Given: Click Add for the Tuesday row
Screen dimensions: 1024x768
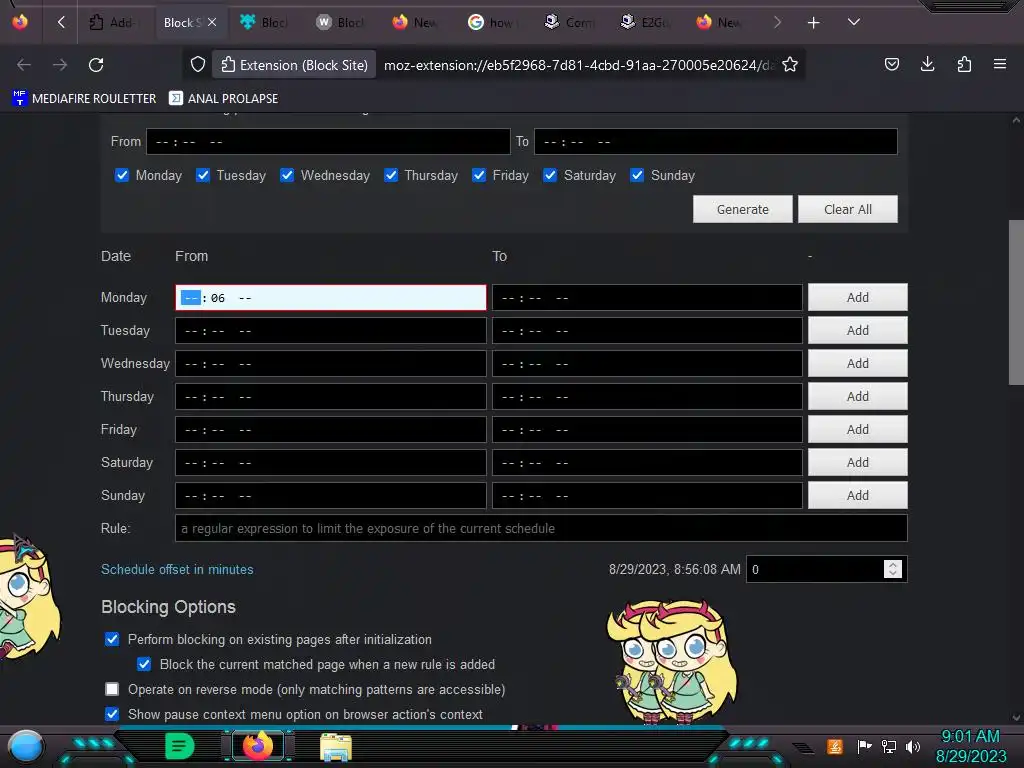Looking at the screenshot, I should tap(857, 330).
